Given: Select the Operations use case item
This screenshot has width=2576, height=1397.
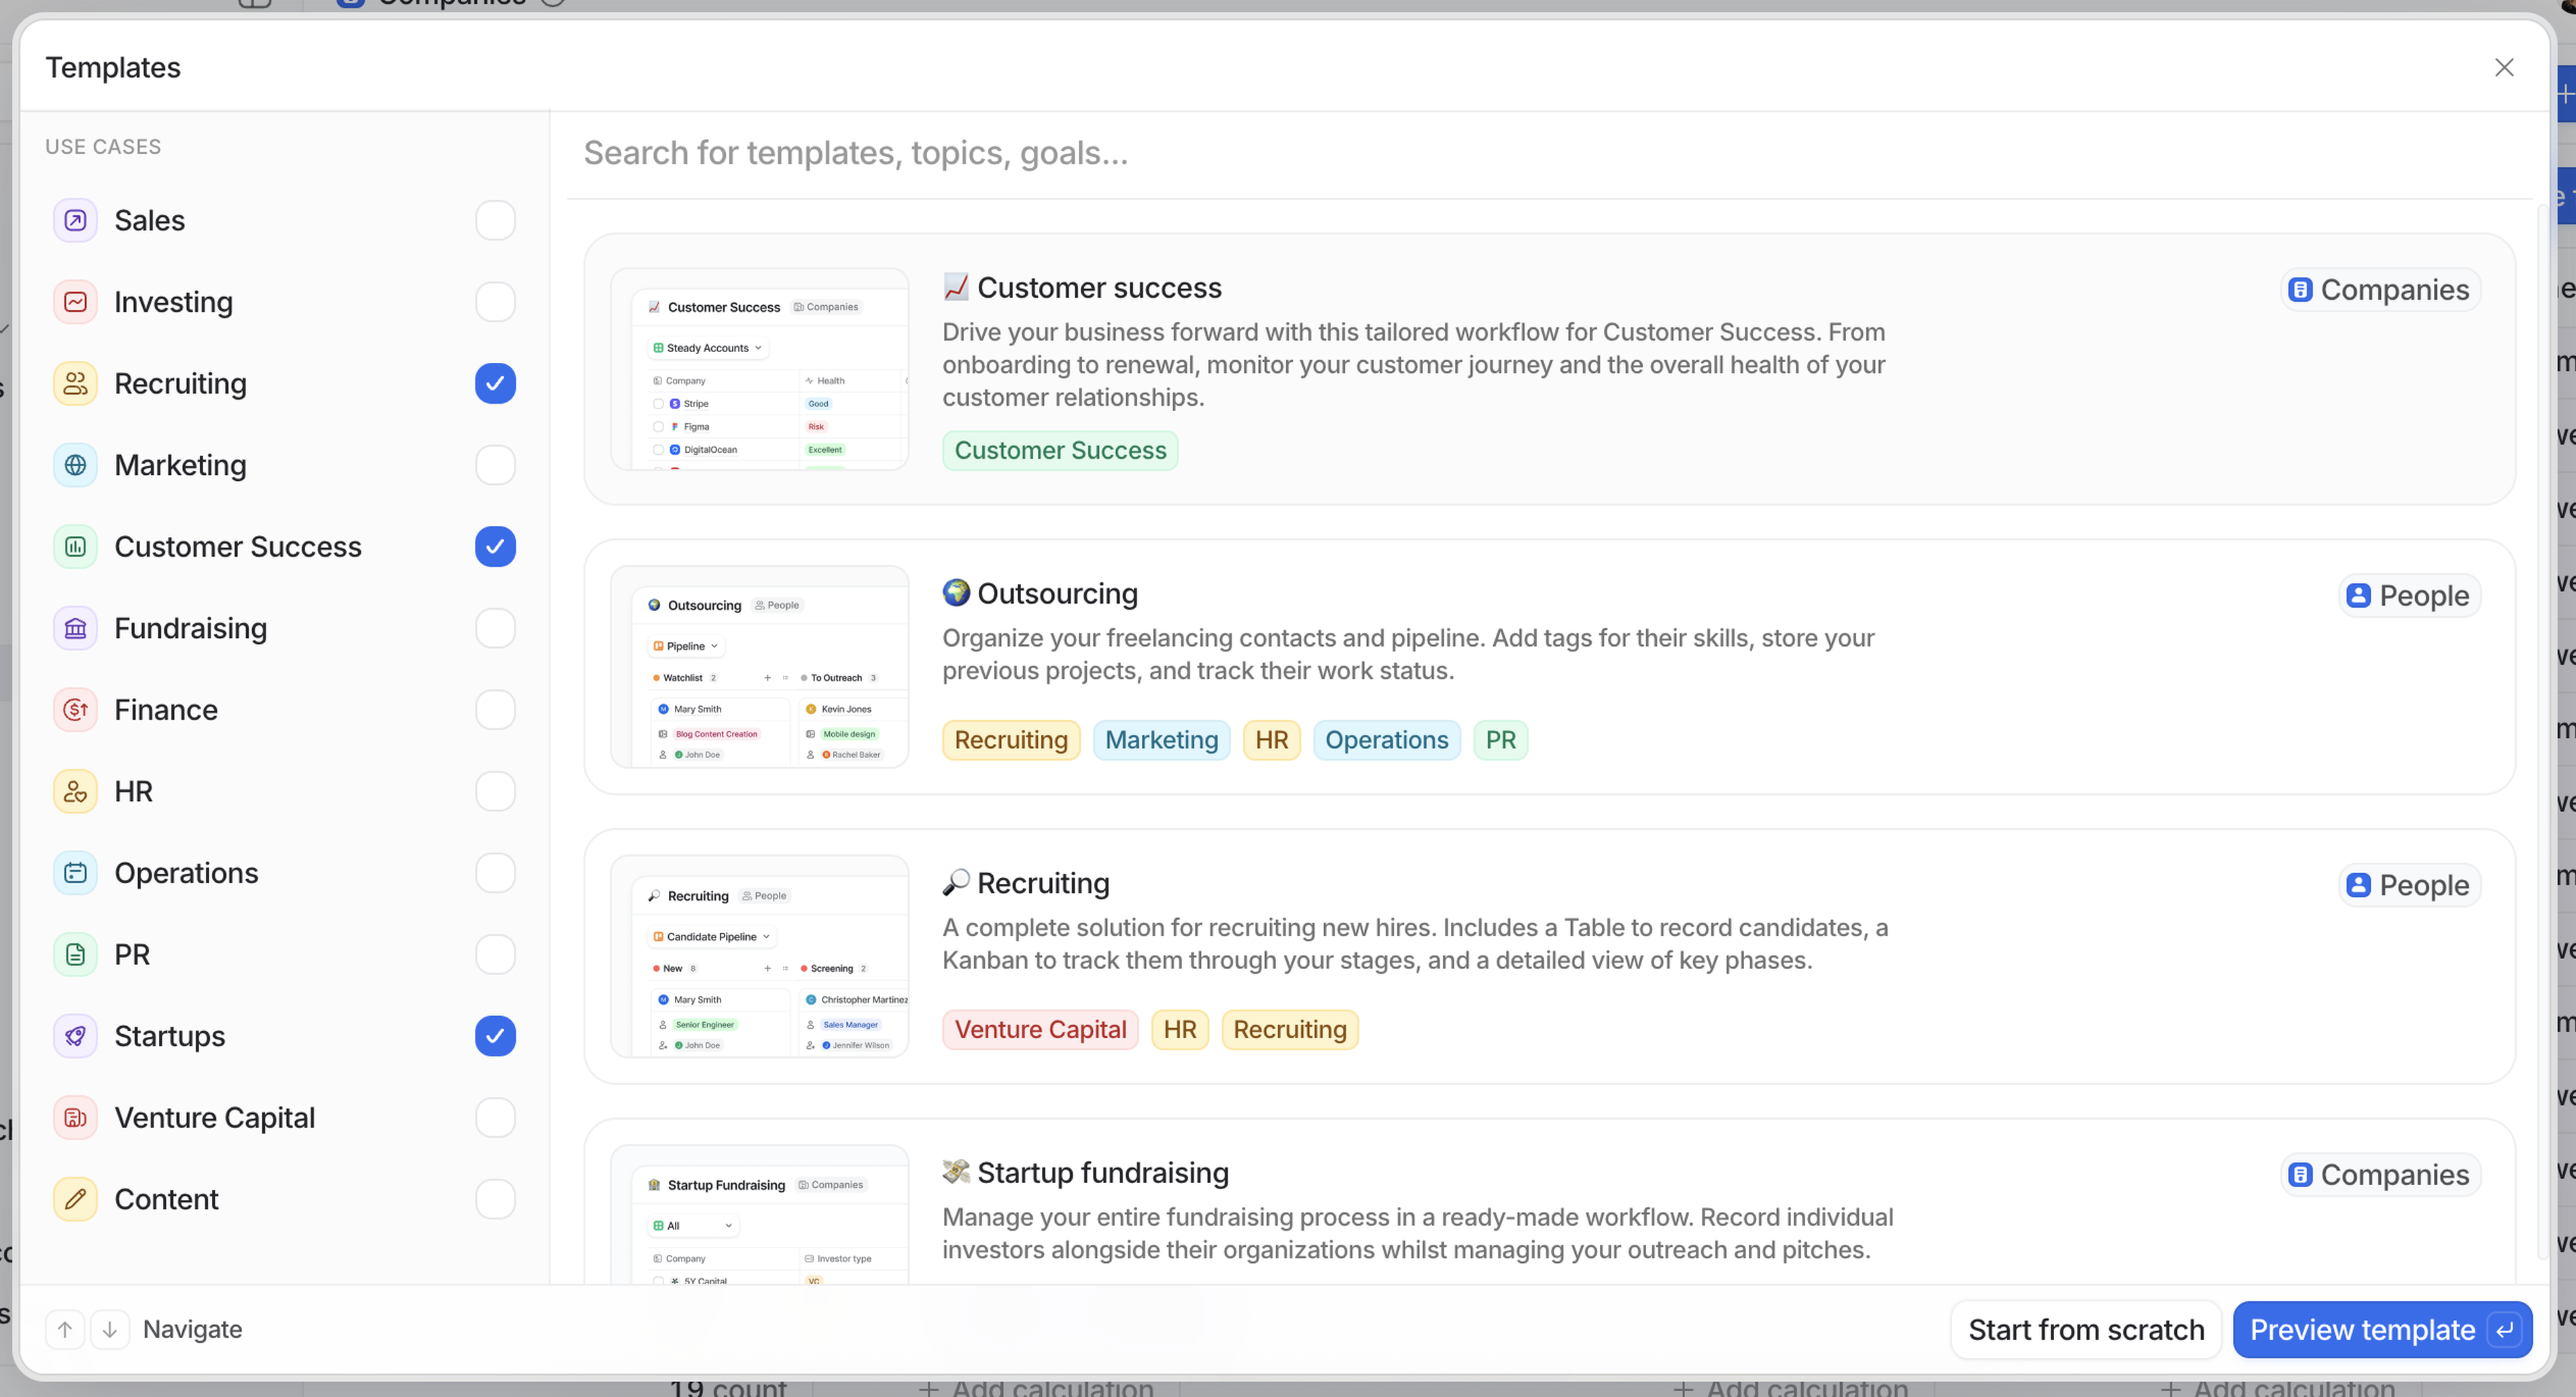Looking at the screenshot, I should pyautogui.click(x=186, y=873).
